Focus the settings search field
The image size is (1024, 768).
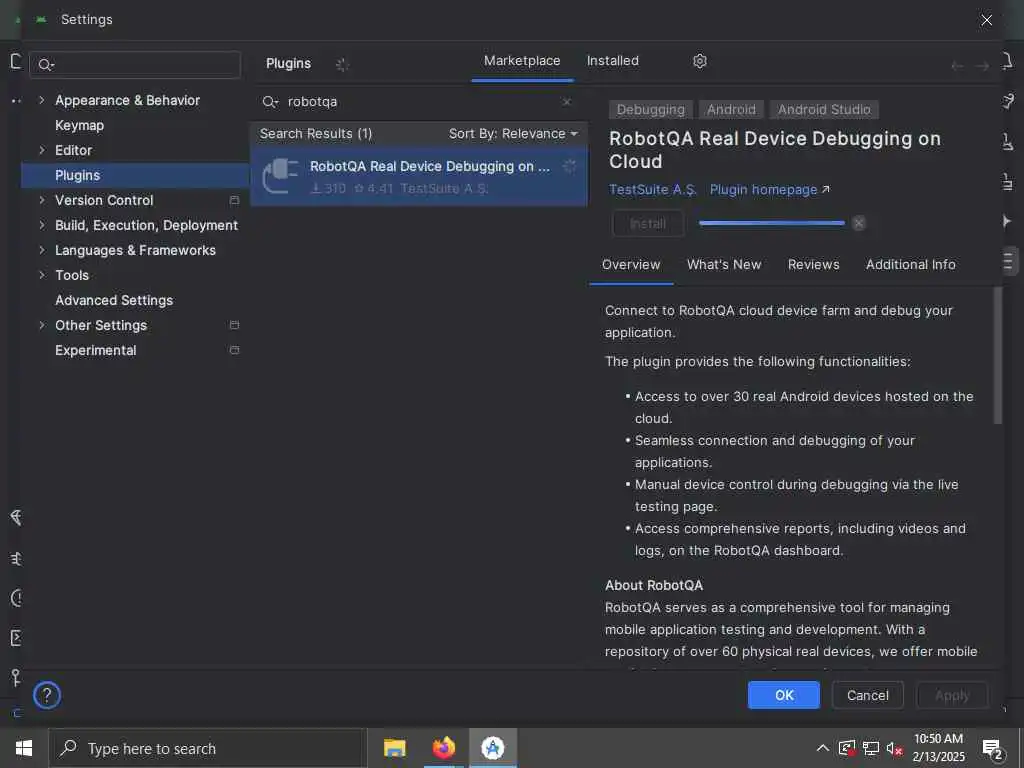click(135, 65)
